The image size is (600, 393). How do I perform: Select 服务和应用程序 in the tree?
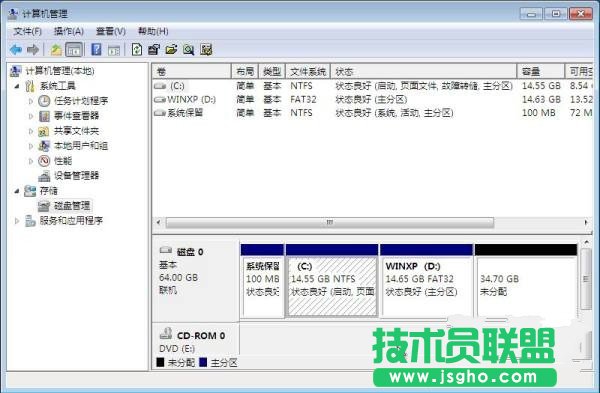point(71,220)
